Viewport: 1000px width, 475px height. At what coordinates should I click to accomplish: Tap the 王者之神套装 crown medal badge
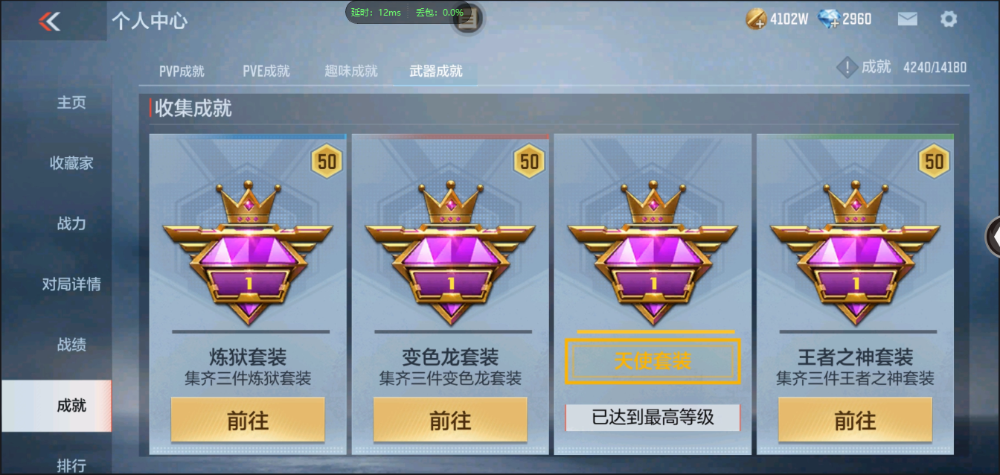855,252
